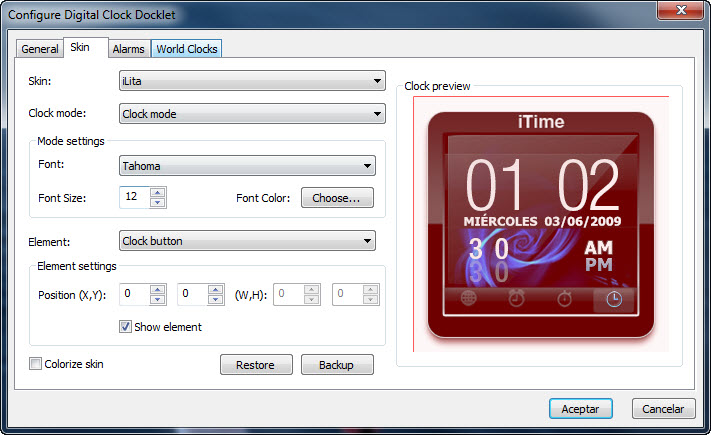Viewport: 711px width, 435px height.
Task: Increase the Font Size spinner value
Action: click(x=157, y=192)
